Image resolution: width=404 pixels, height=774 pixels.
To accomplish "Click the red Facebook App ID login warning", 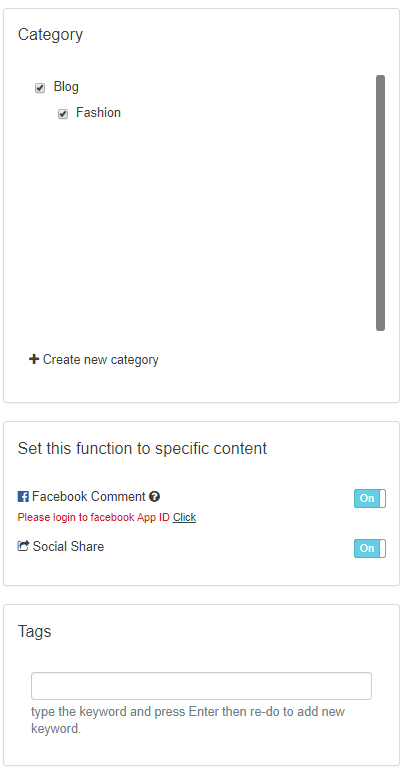I will (94, 517).
